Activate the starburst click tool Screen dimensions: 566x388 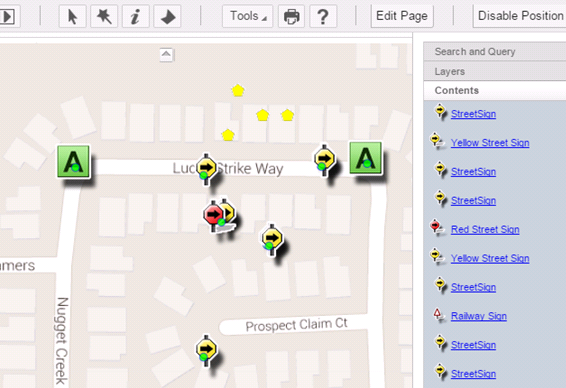(x=104, y=16)
